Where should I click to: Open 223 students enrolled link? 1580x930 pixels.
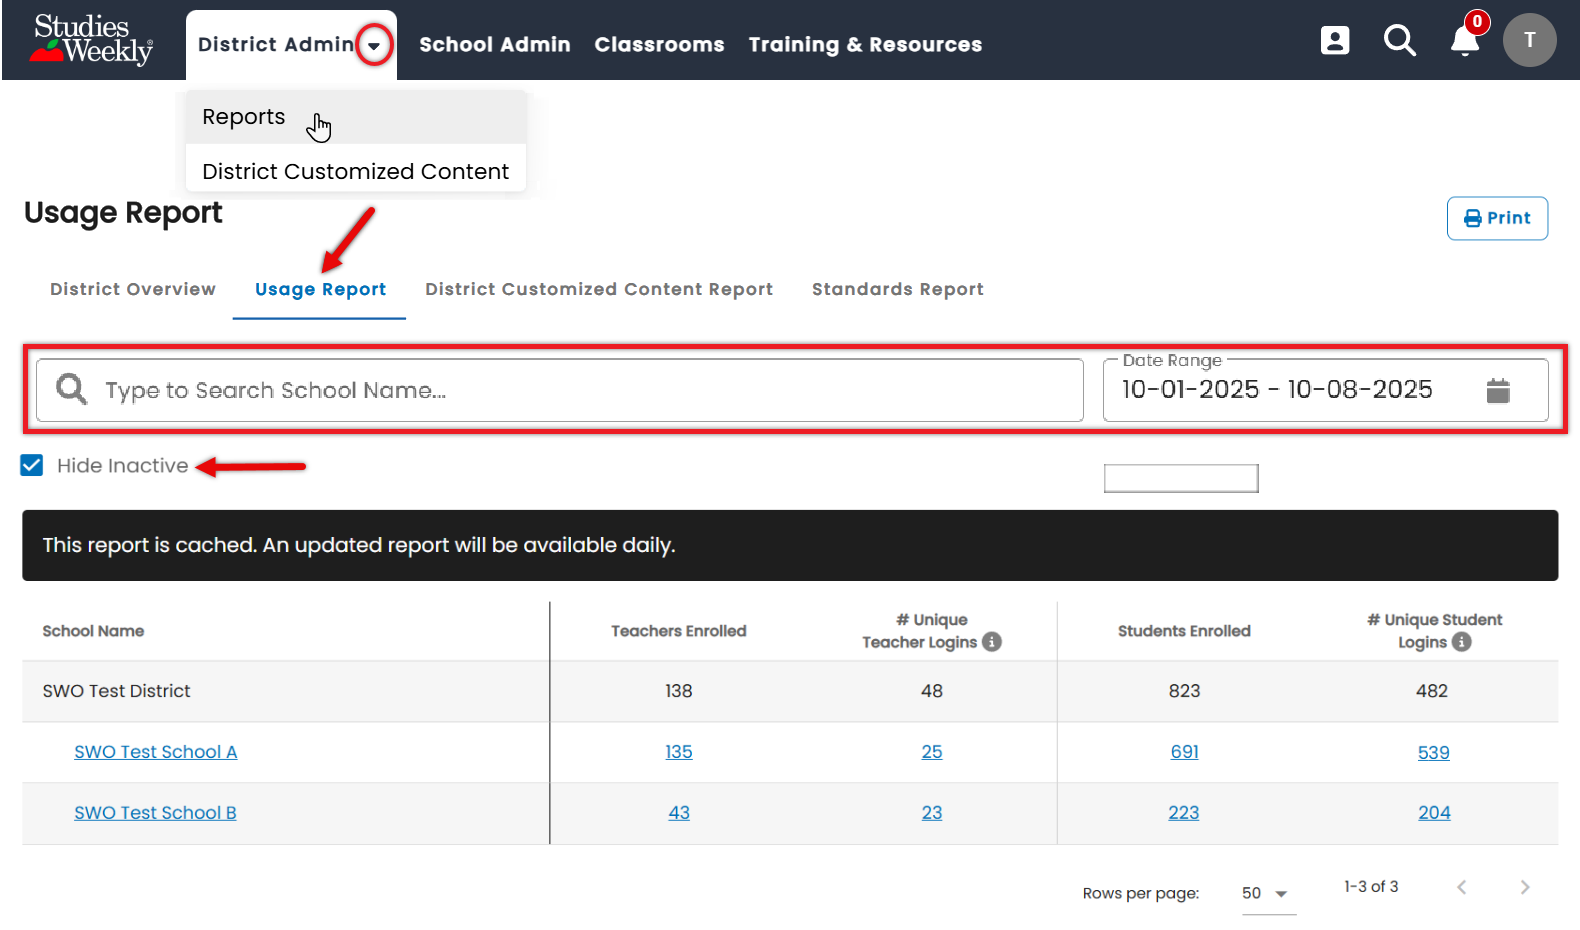pos(1184,813)
